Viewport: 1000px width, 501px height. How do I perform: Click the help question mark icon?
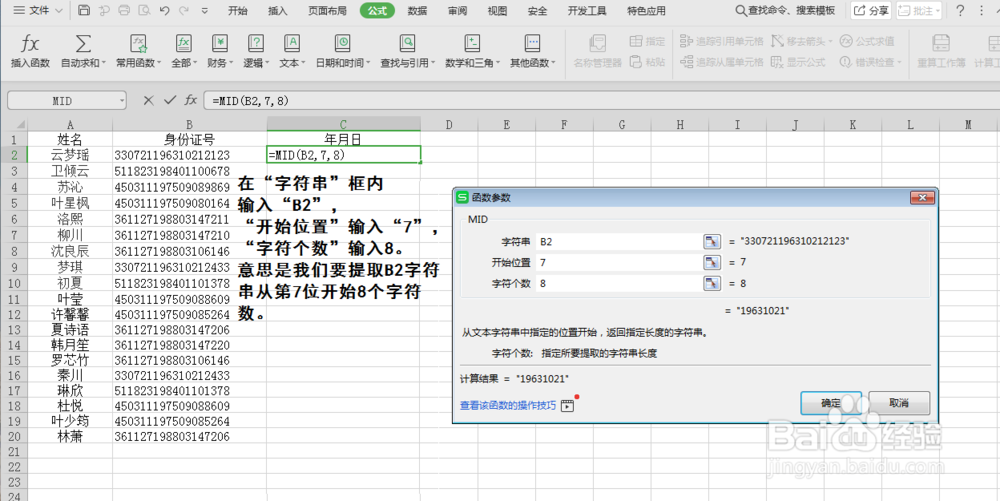coord(960,10)
